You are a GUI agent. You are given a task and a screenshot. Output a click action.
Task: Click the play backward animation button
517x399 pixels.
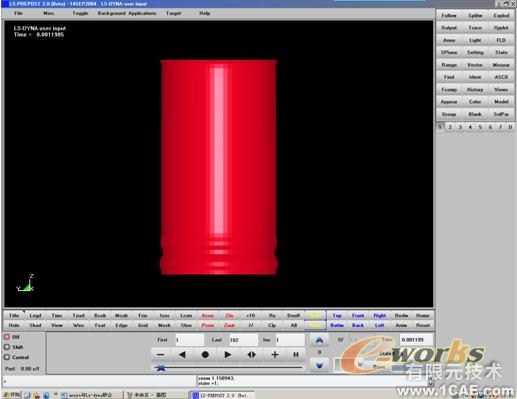tap(182, 355)
